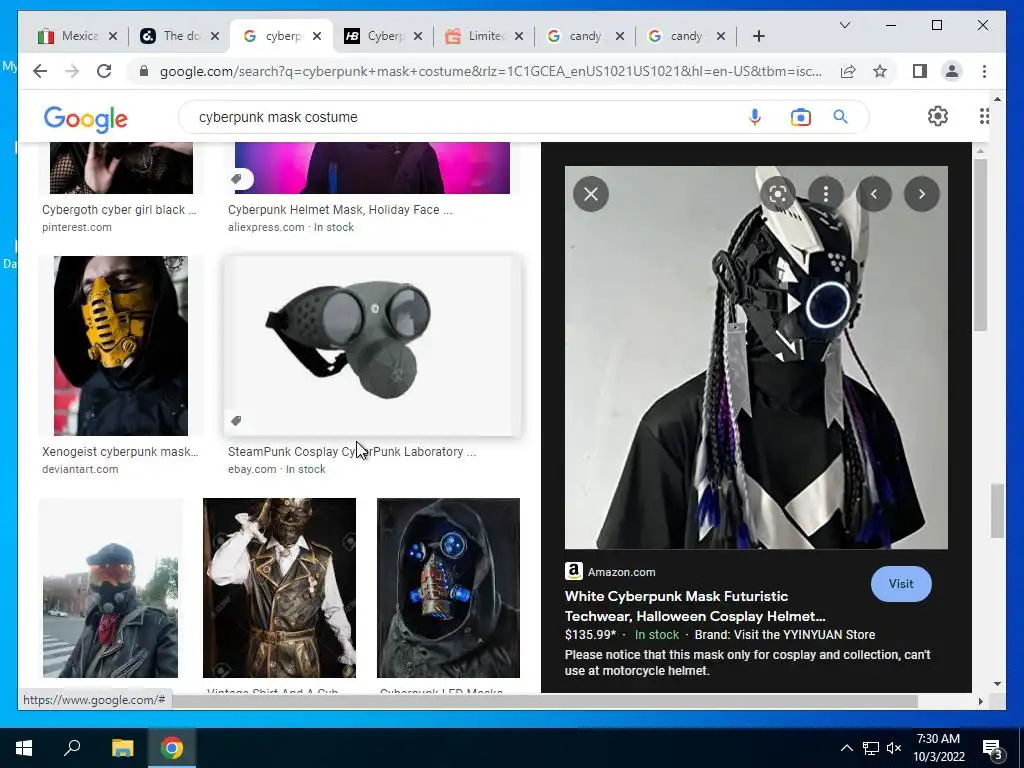Open Google quick settings gear
The width and height of the screenshot is (1024, 768).
[x=938, y=116]
